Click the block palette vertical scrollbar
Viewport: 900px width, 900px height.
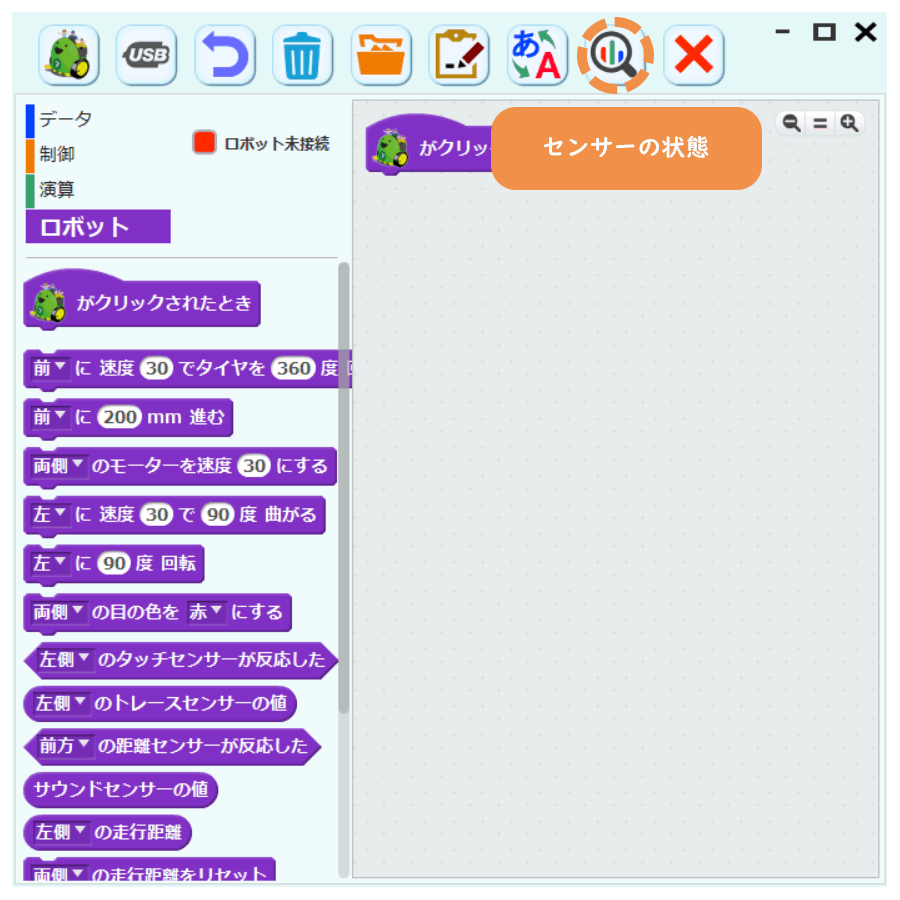[344, 488]
